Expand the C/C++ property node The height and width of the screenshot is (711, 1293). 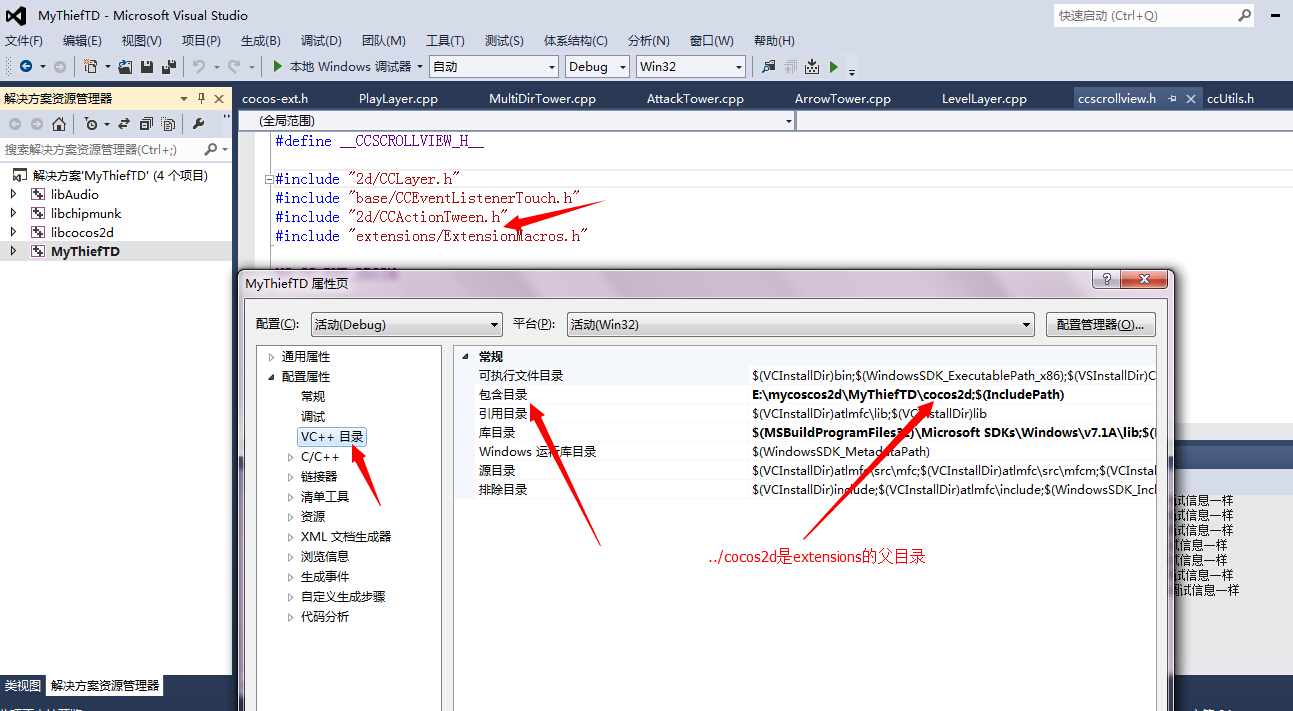291,457
